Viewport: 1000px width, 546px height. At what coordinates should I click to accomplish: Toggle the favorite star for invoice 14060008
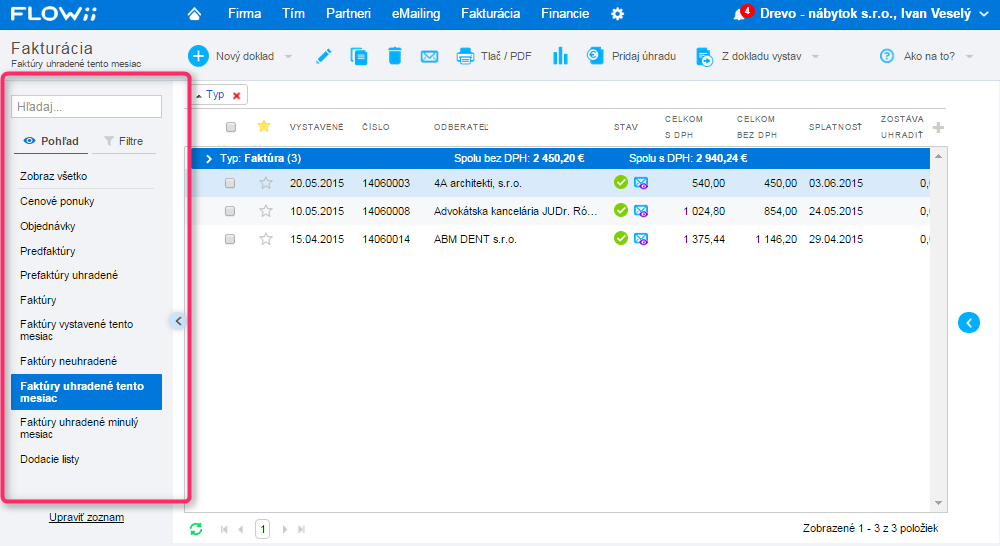266,211
